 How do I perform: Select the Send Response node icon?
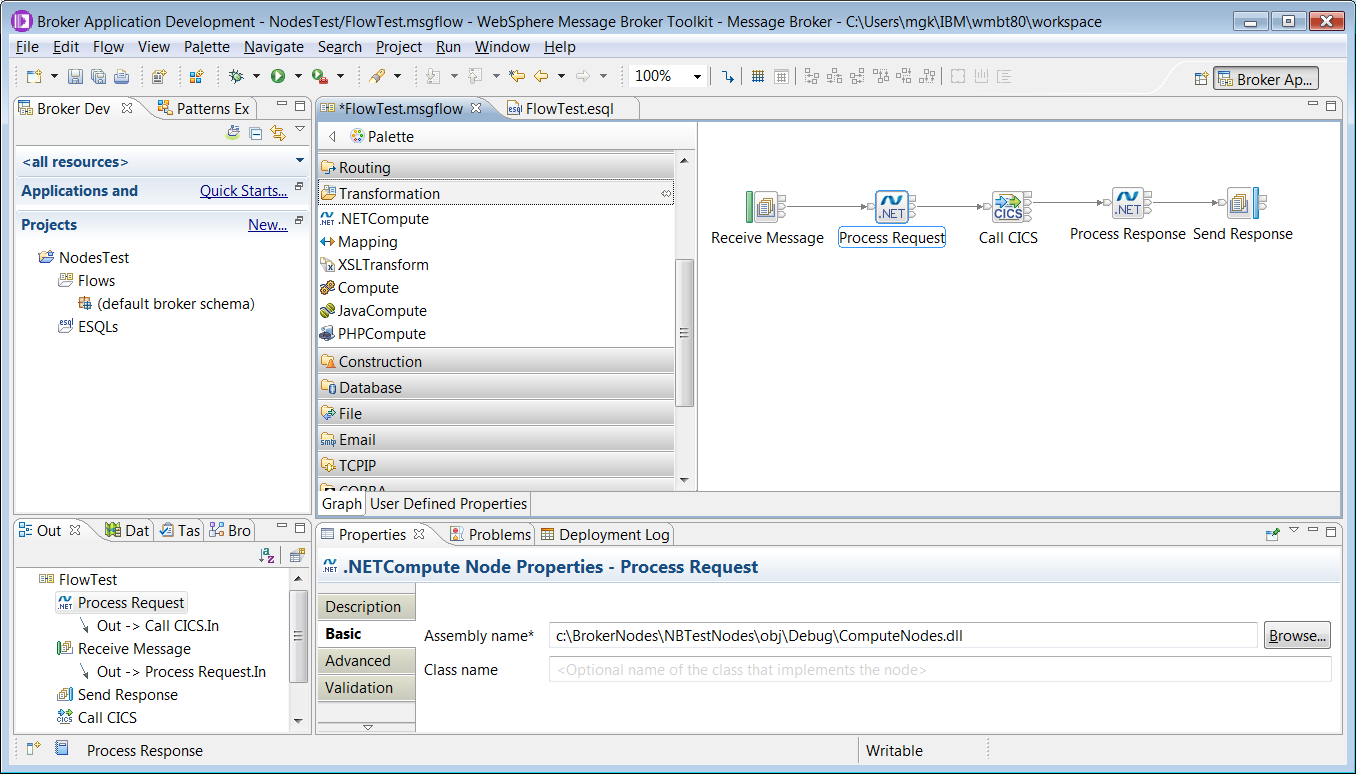click(x=1243, y=204)
